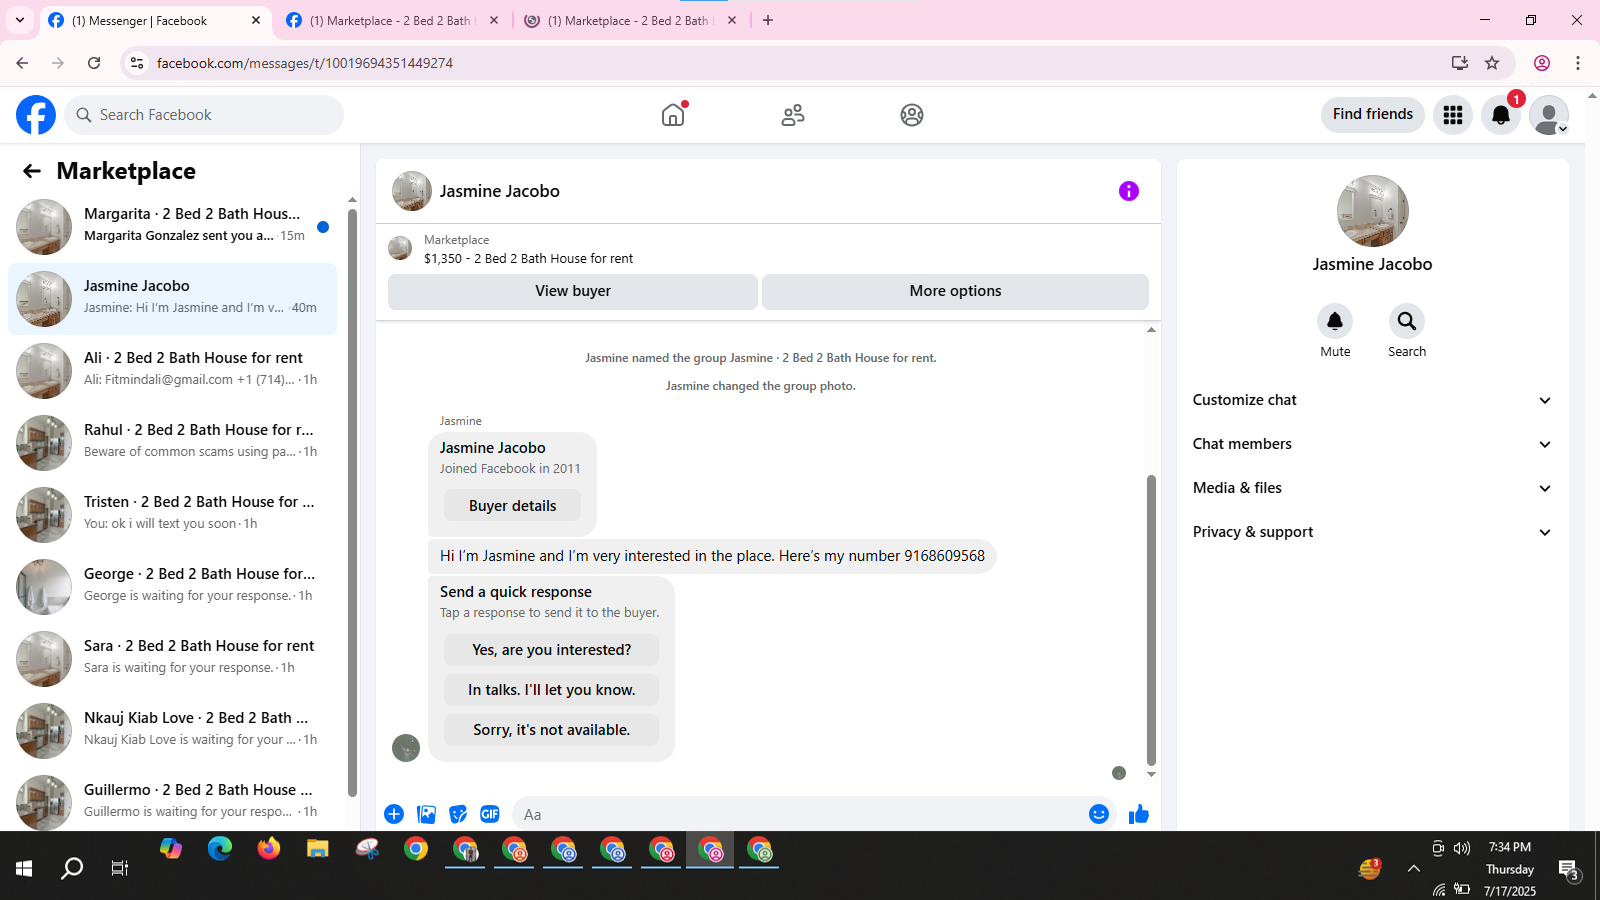Go to the Facebook Home icon
The image size is (1600, 900).
coord(673,115)
